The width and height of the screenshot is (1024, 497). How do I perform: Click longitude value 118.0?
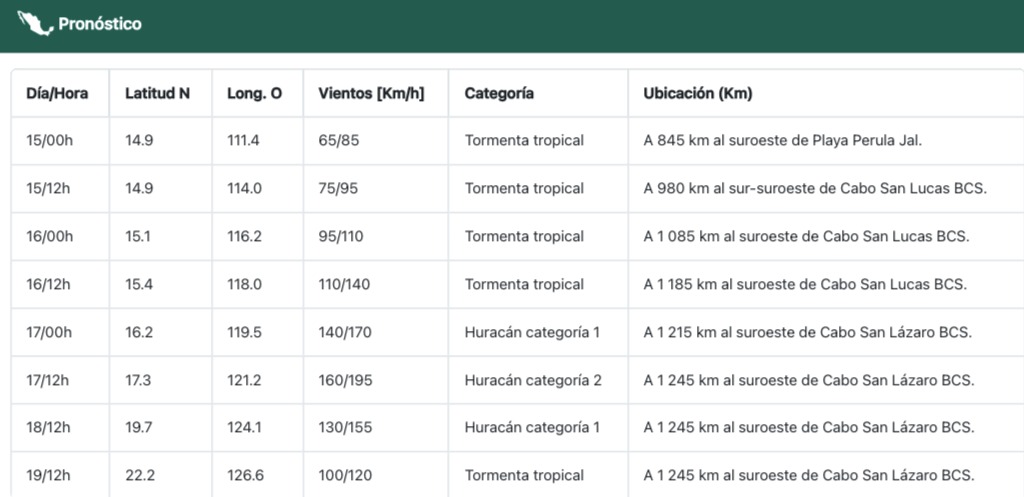(x=244, y=284)
